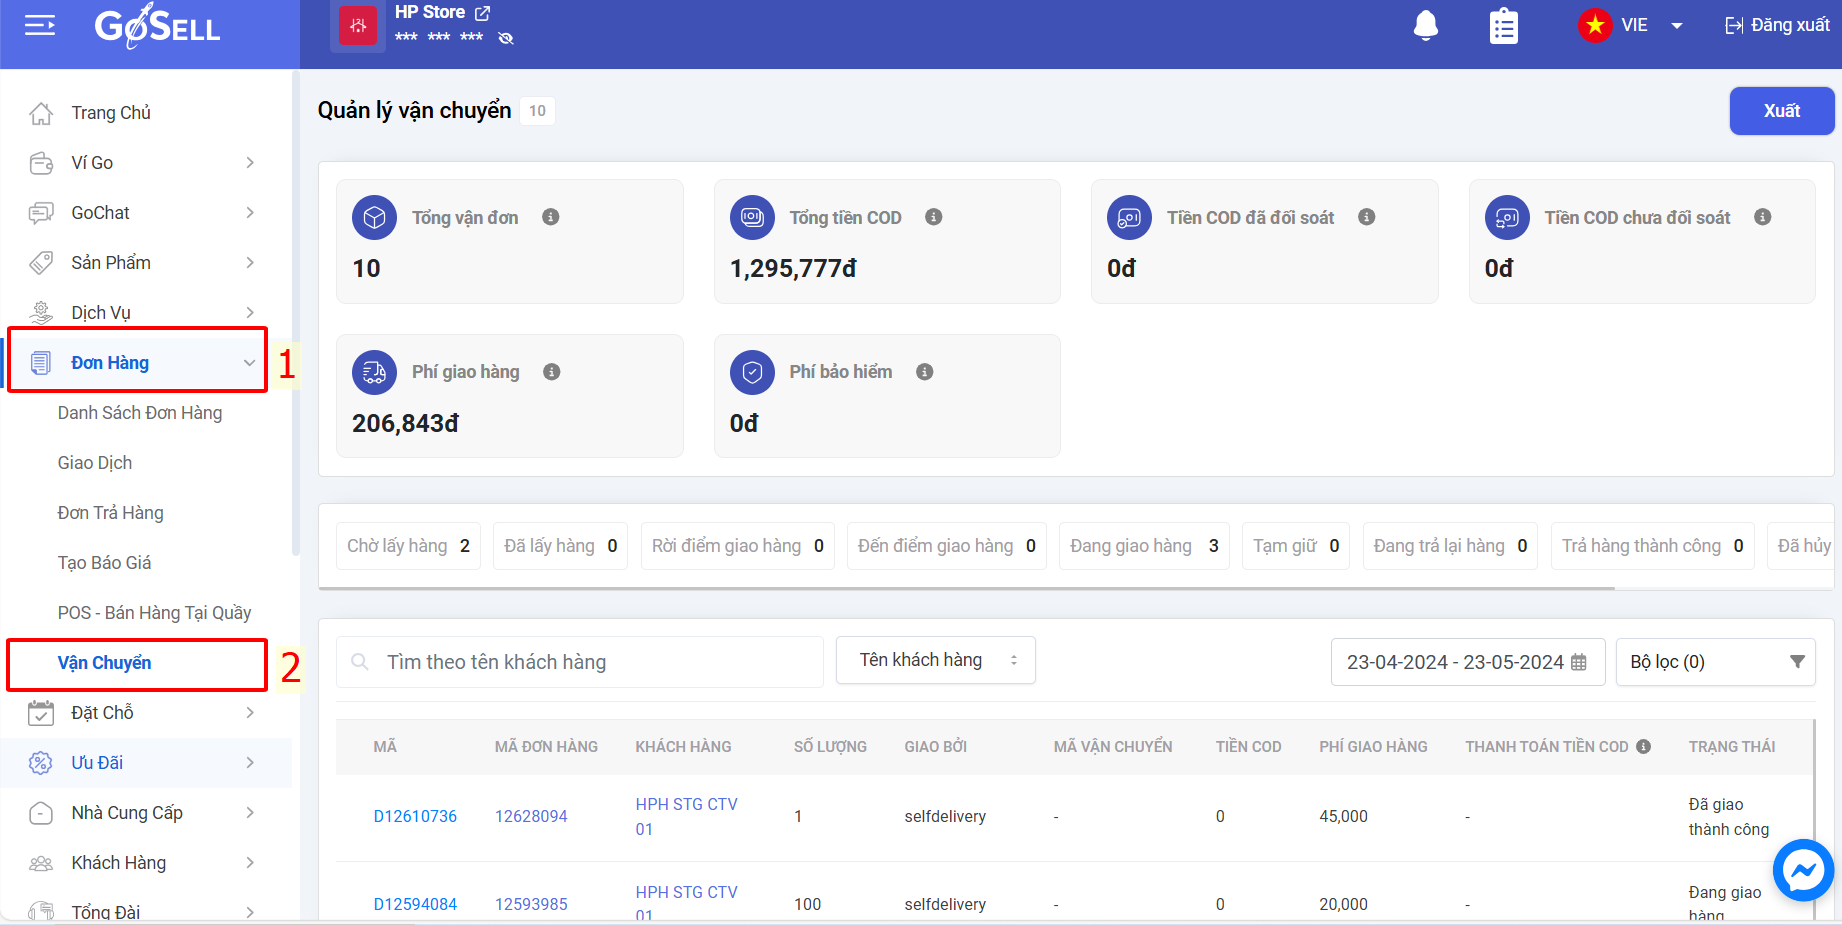Open the VIE language dropdown arrow
Viewport: 1842px width, 925px height.
(x=1677, y=26)
